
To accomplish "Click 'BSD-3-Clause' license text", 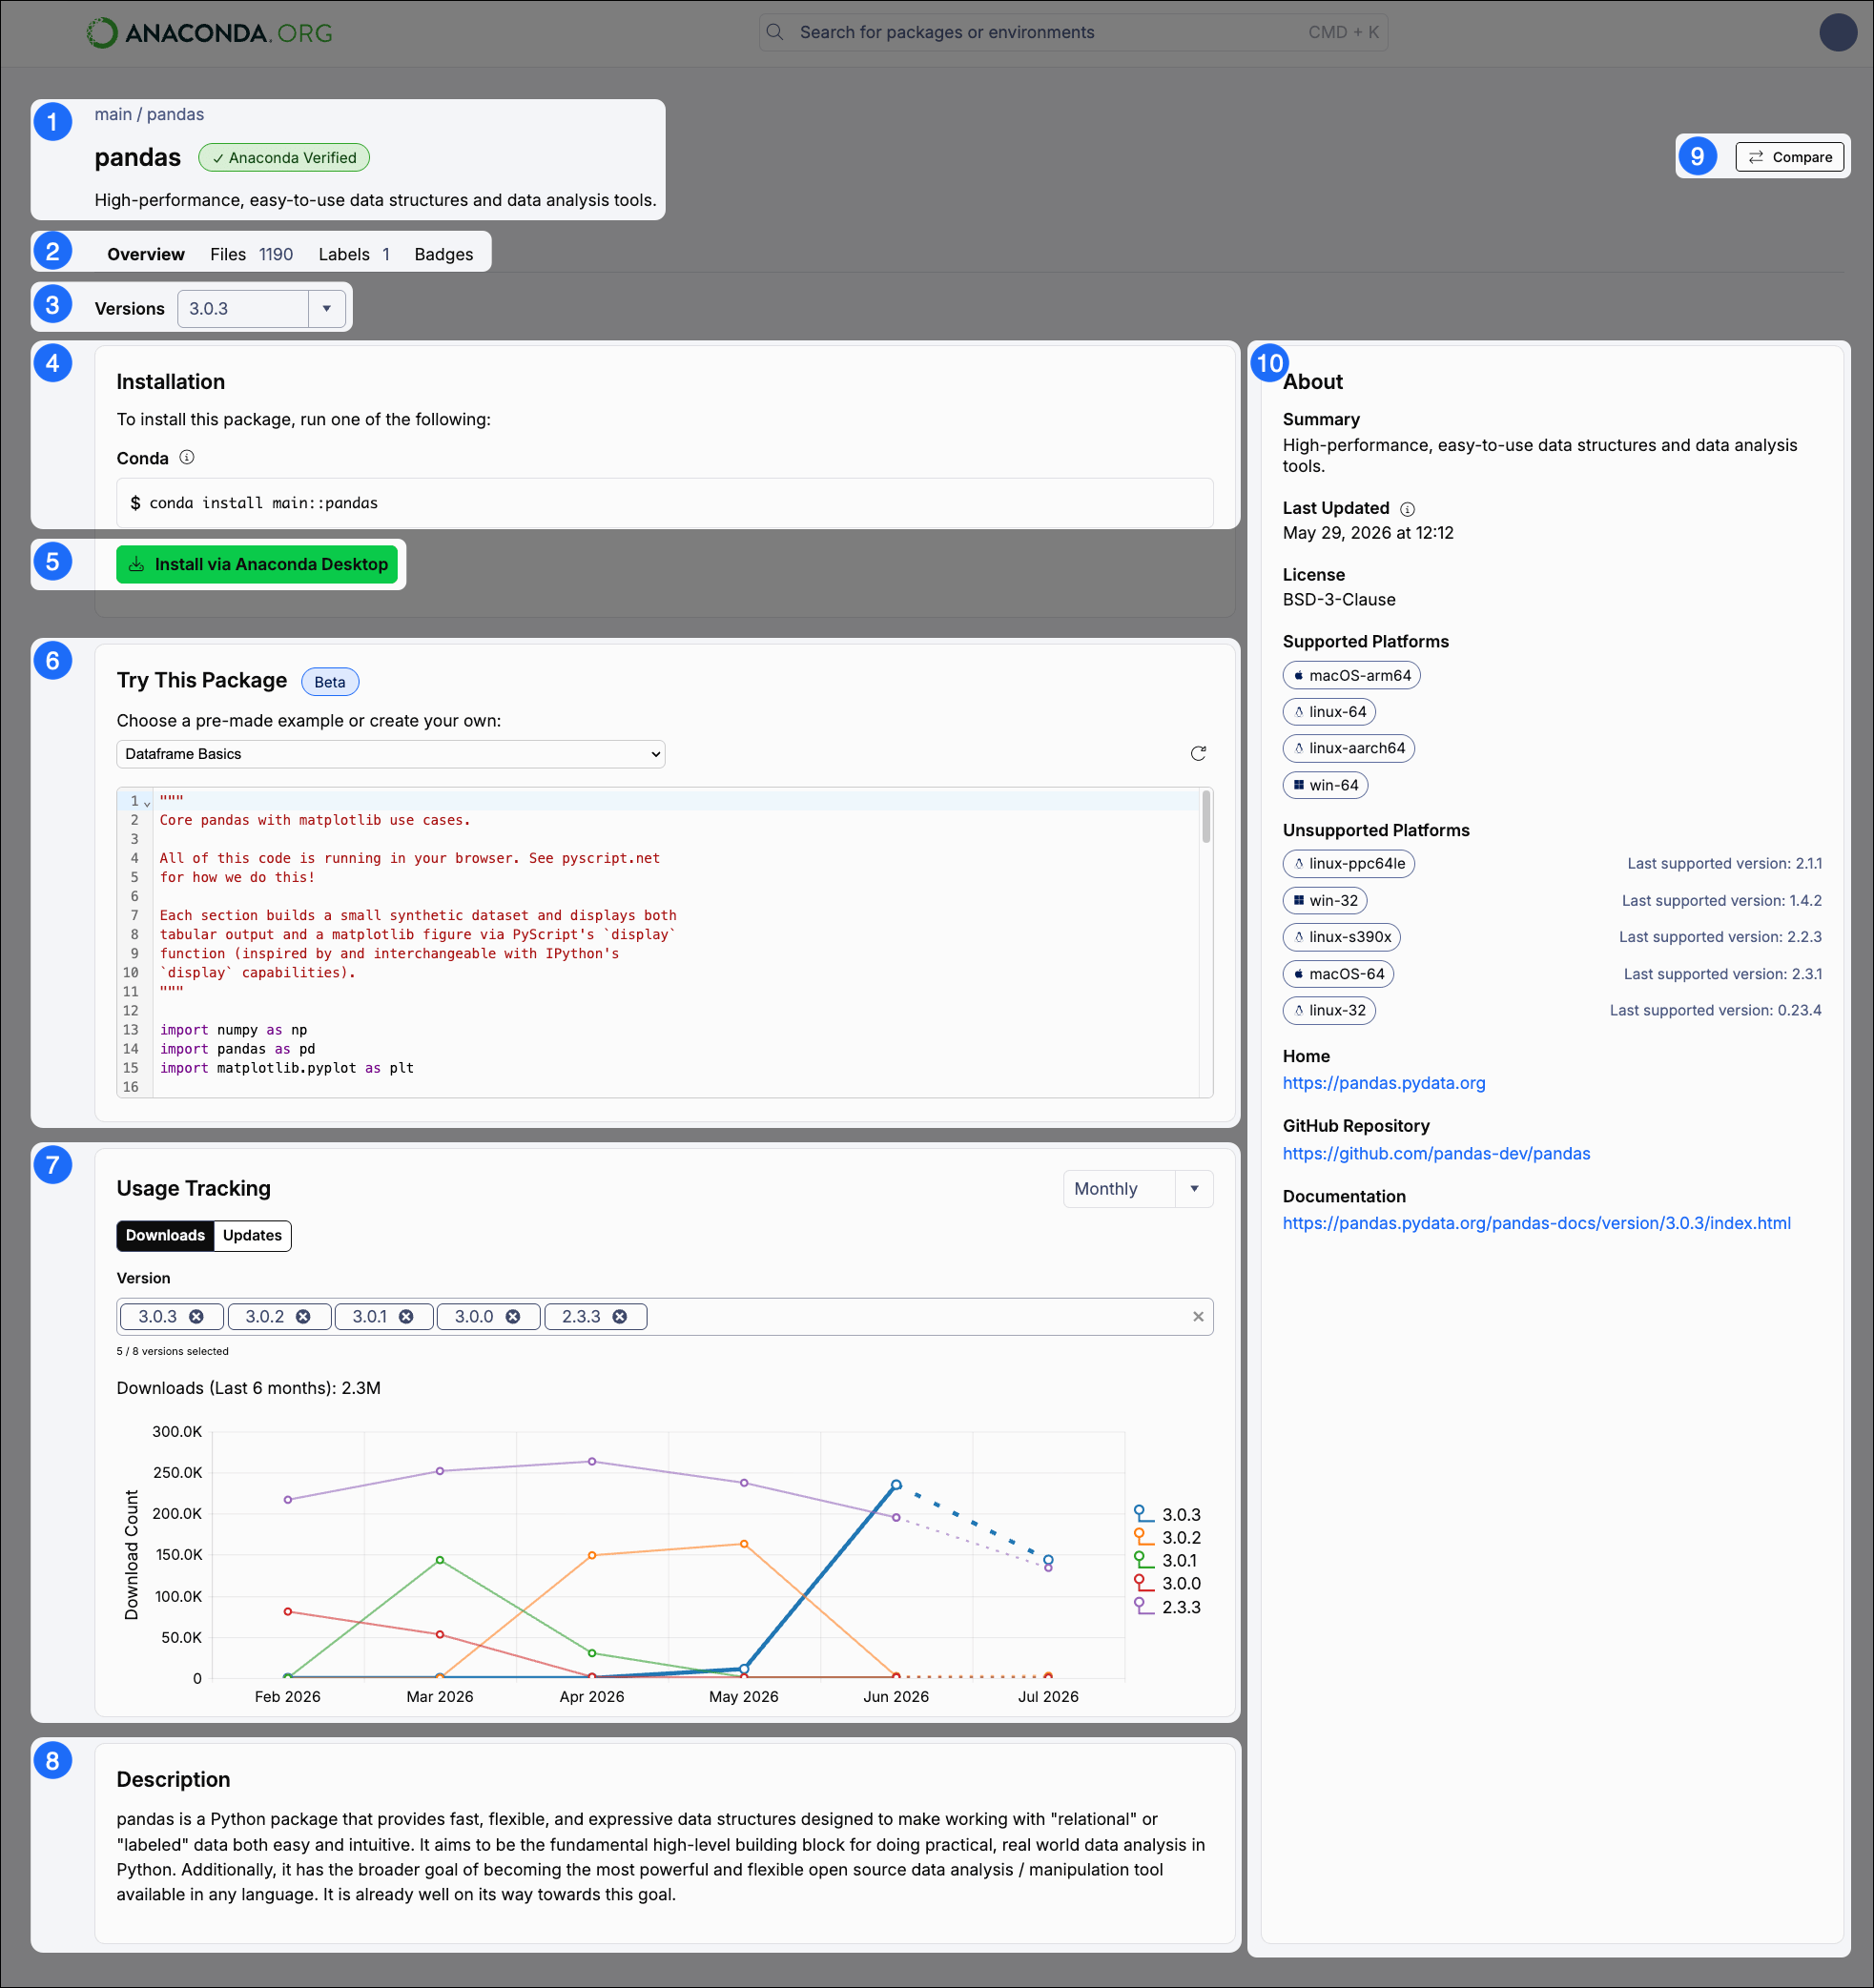I will coord(1339,600).
